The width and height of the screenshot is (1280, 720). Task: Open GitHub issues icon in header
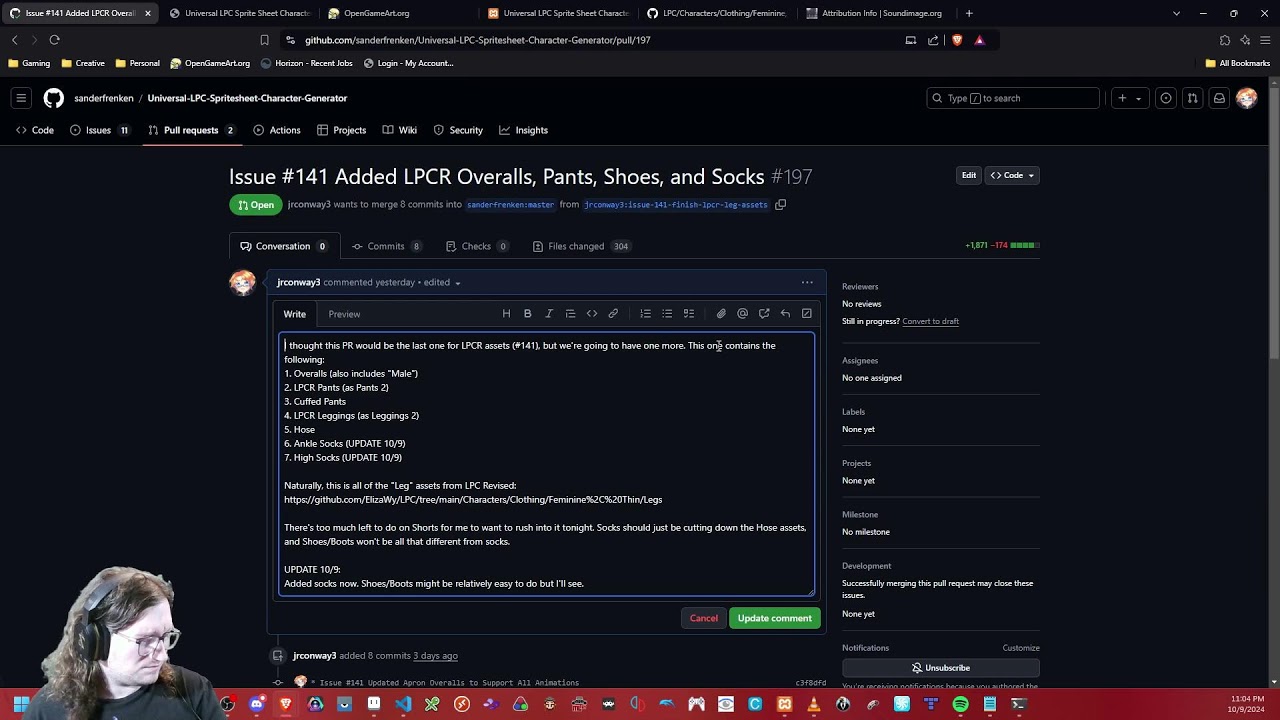pos(1166,98)
